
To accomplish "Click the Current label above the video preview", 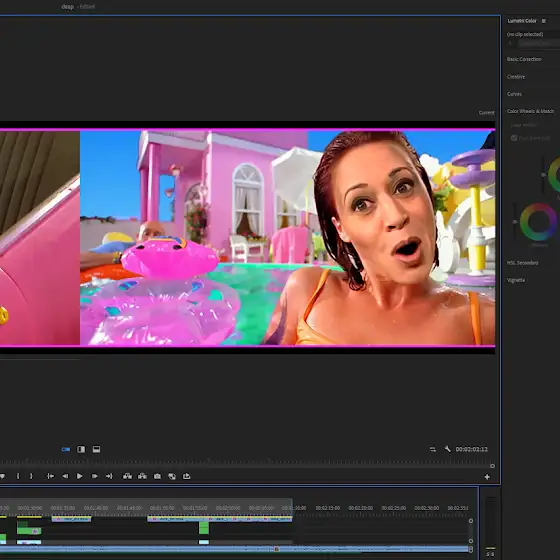I will (486, 112).
